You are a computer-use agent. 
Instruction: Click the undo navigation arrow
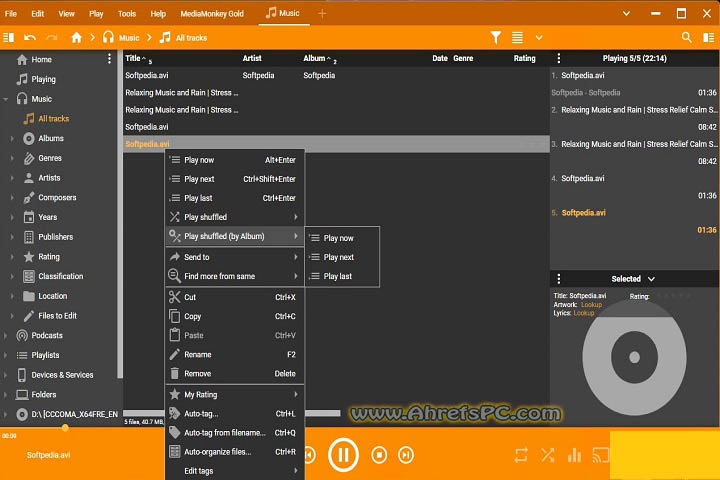pyautogui.click(x=30, y=38)
